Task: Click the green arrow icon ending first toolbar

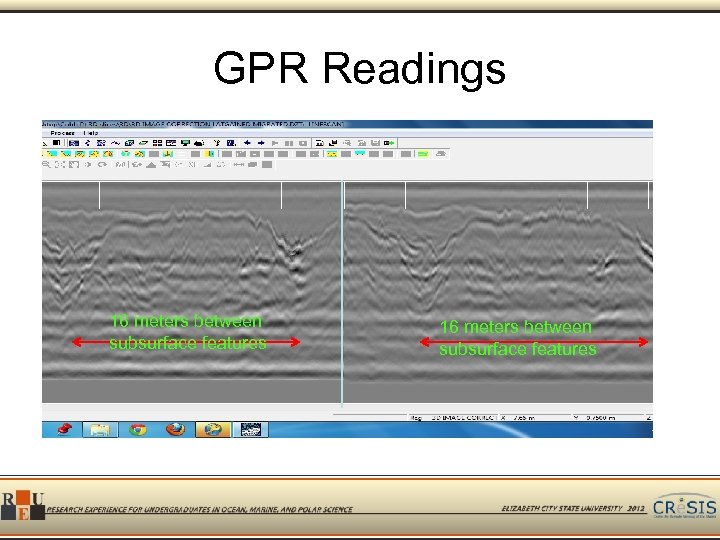Action: (389, 143)
